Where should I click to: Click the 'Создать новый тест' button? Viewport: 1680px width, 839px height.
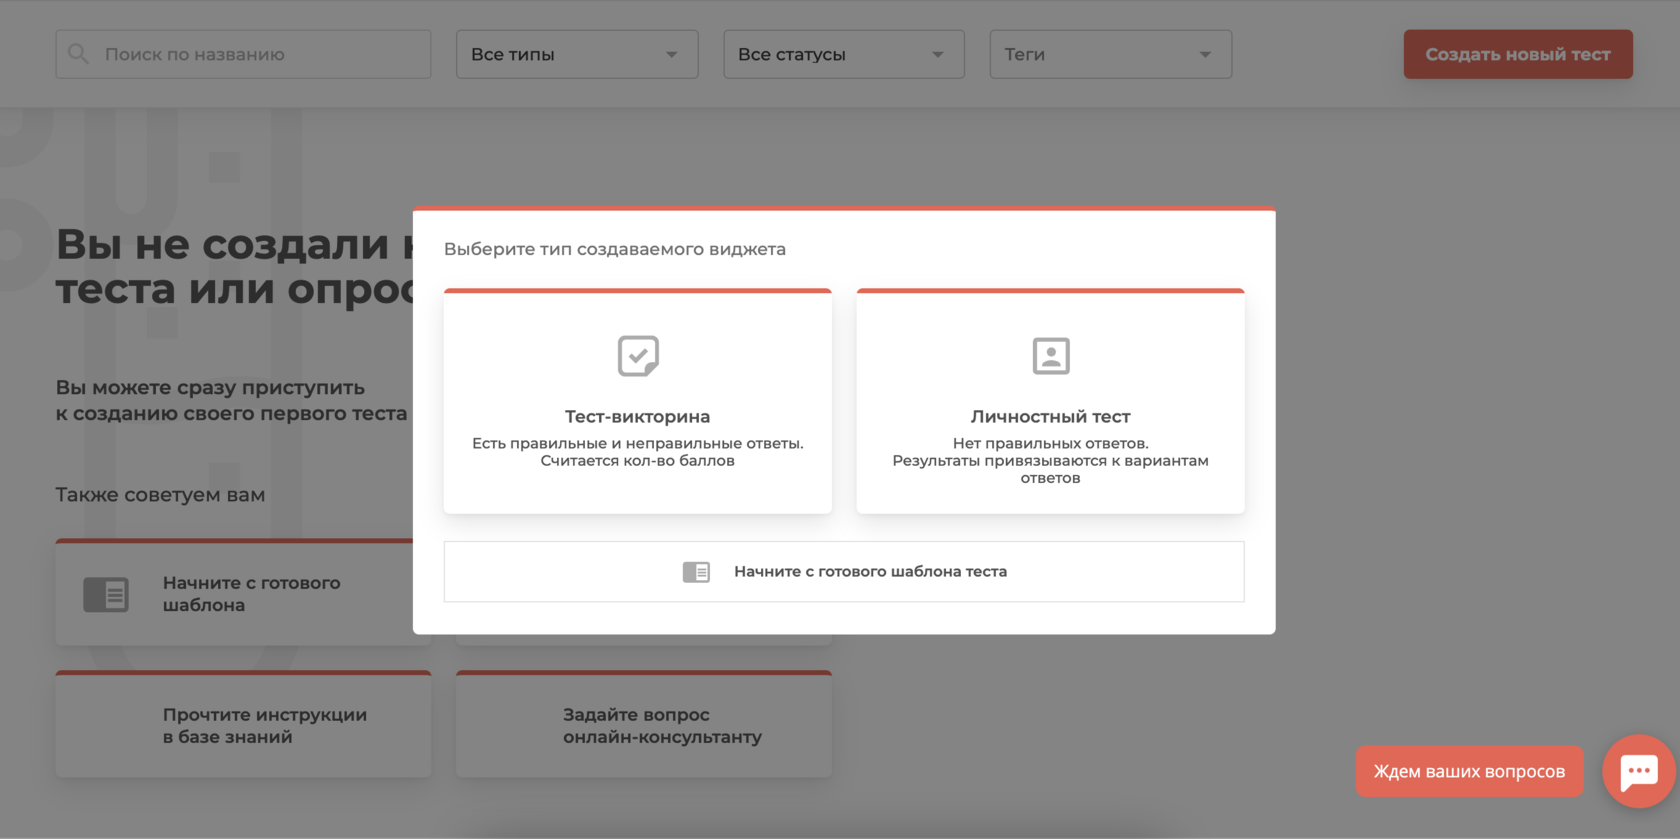pyautogui.click(x=1518, y=54)
